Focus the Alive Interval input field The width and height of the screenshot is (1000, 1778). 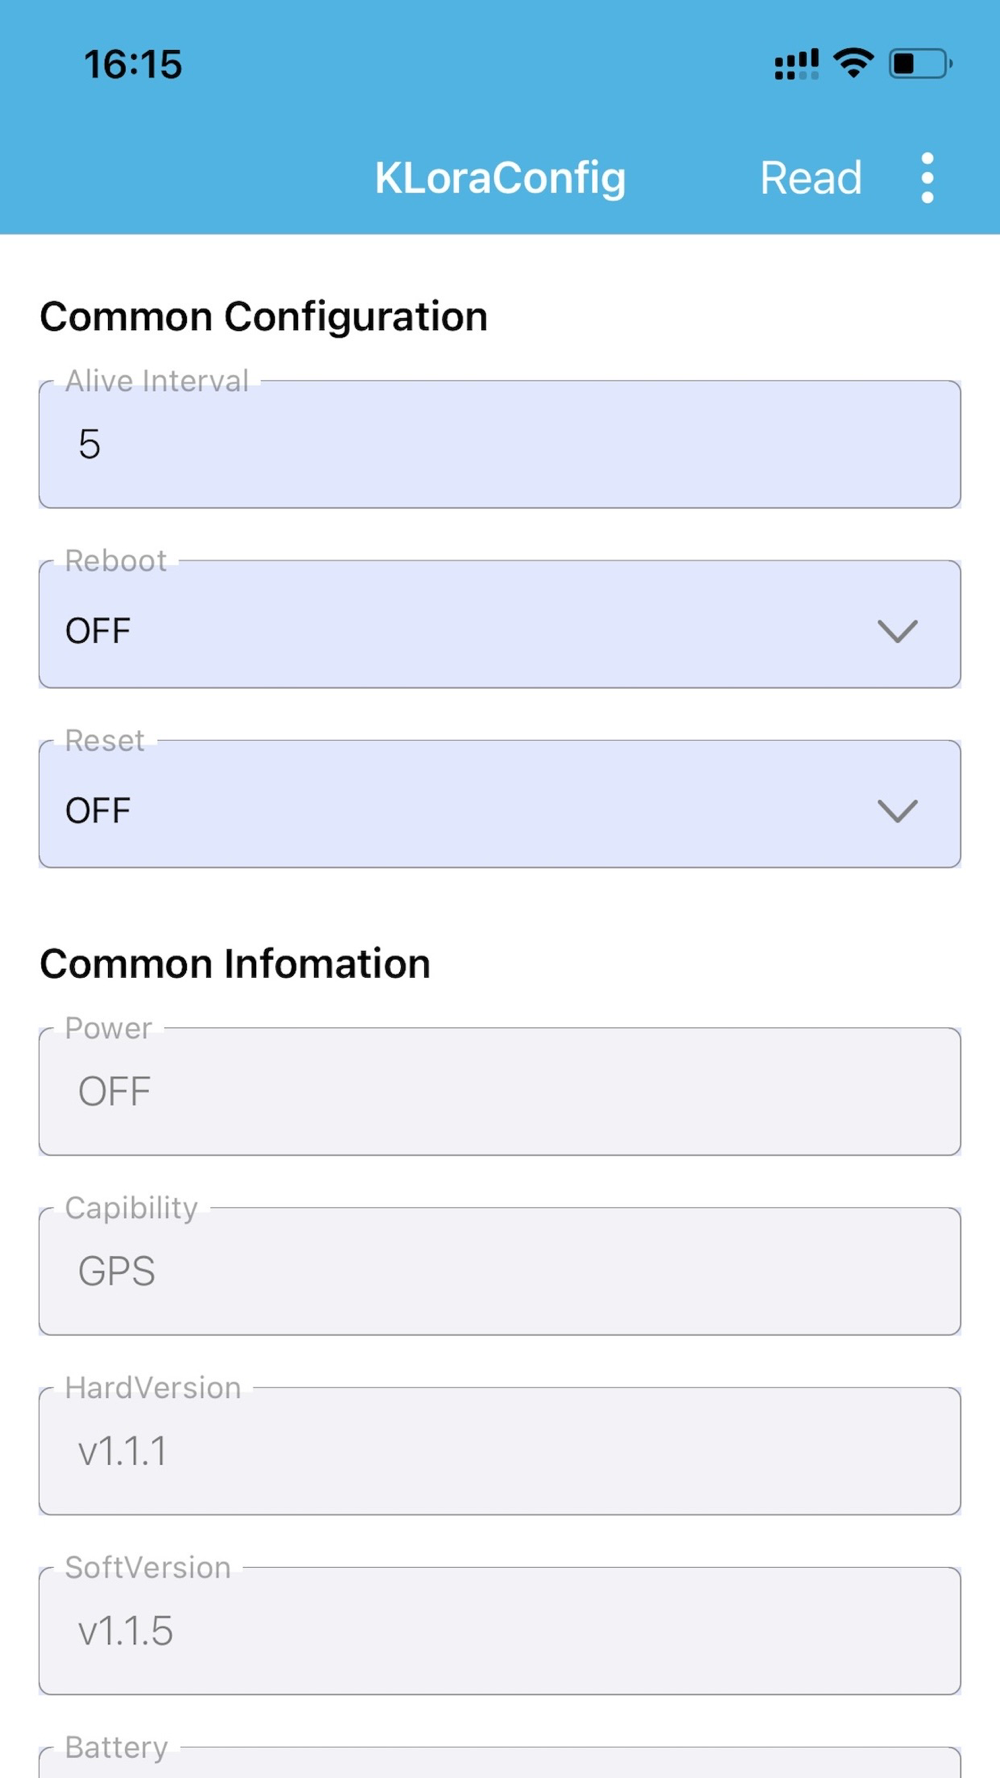coord(500,445)
